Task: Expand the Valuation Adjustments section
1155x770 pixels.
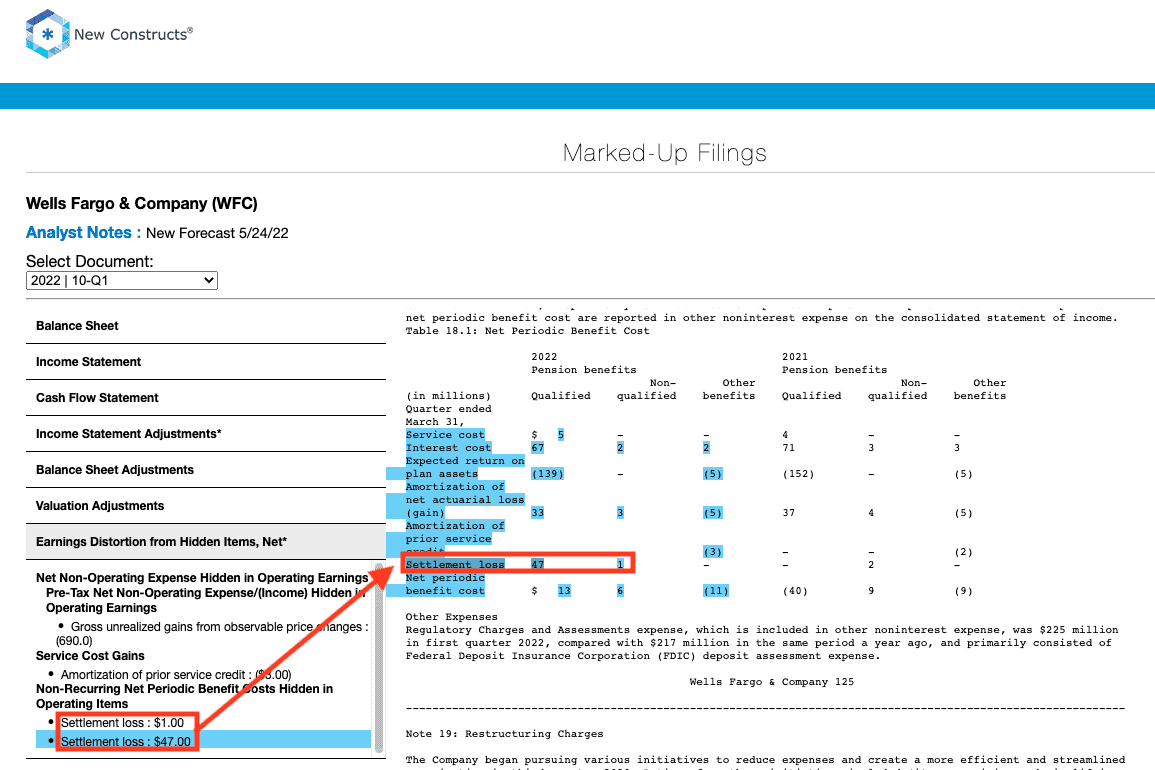Action: coord(206,506)
